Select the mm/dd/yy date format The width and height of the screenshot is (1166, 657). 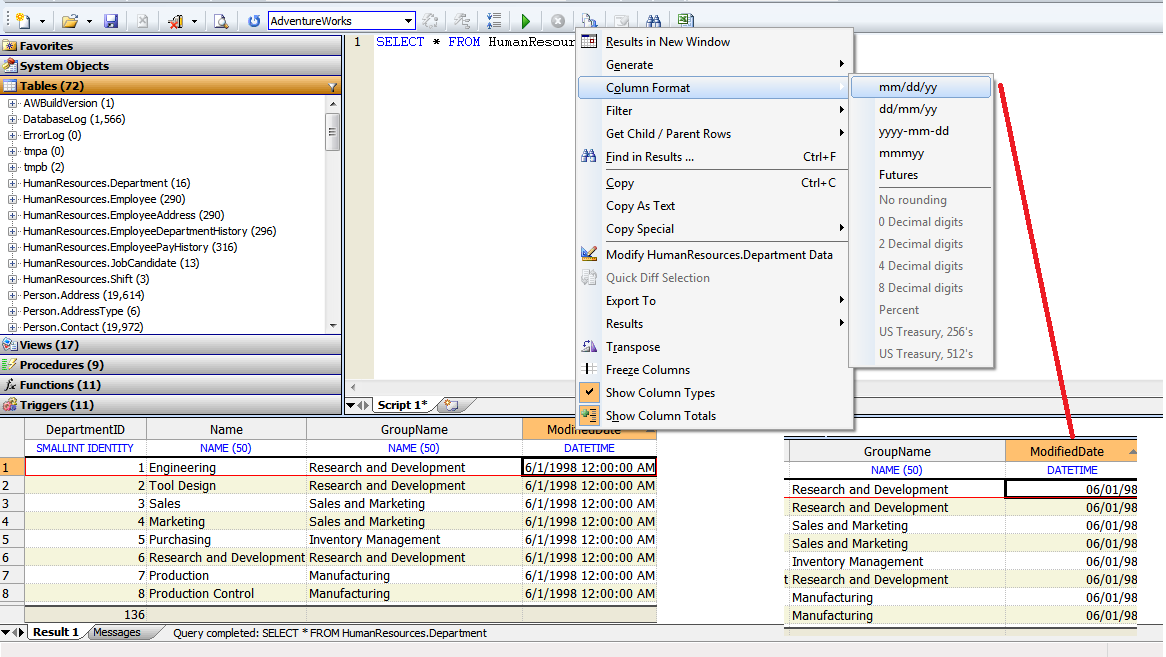click(920, 86)
